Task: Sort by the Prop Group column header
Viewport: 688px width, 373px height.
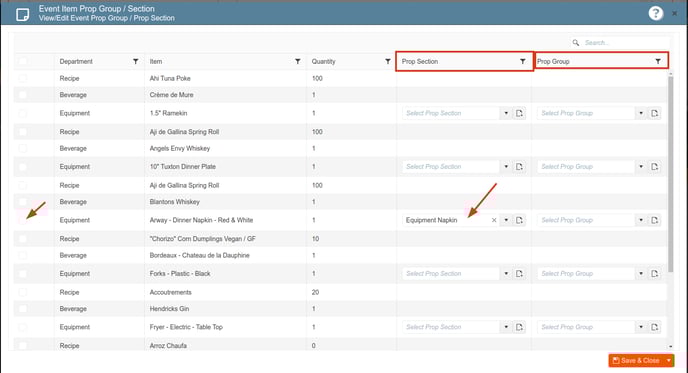Action: (553, 61)
